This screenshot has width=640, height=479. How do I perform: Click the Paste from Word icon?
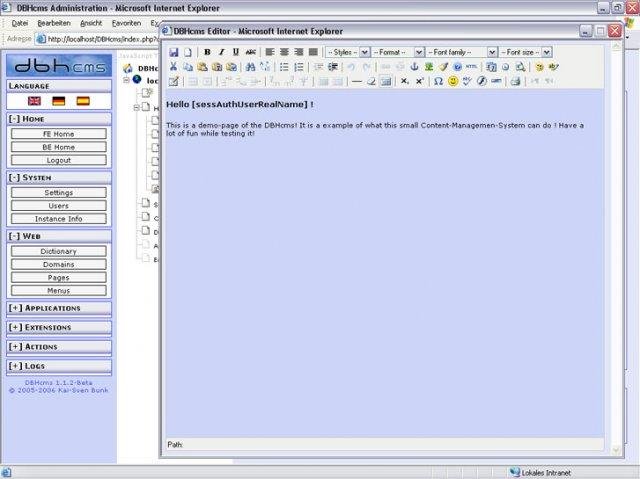pyautogui.click(x=231, y=67)
